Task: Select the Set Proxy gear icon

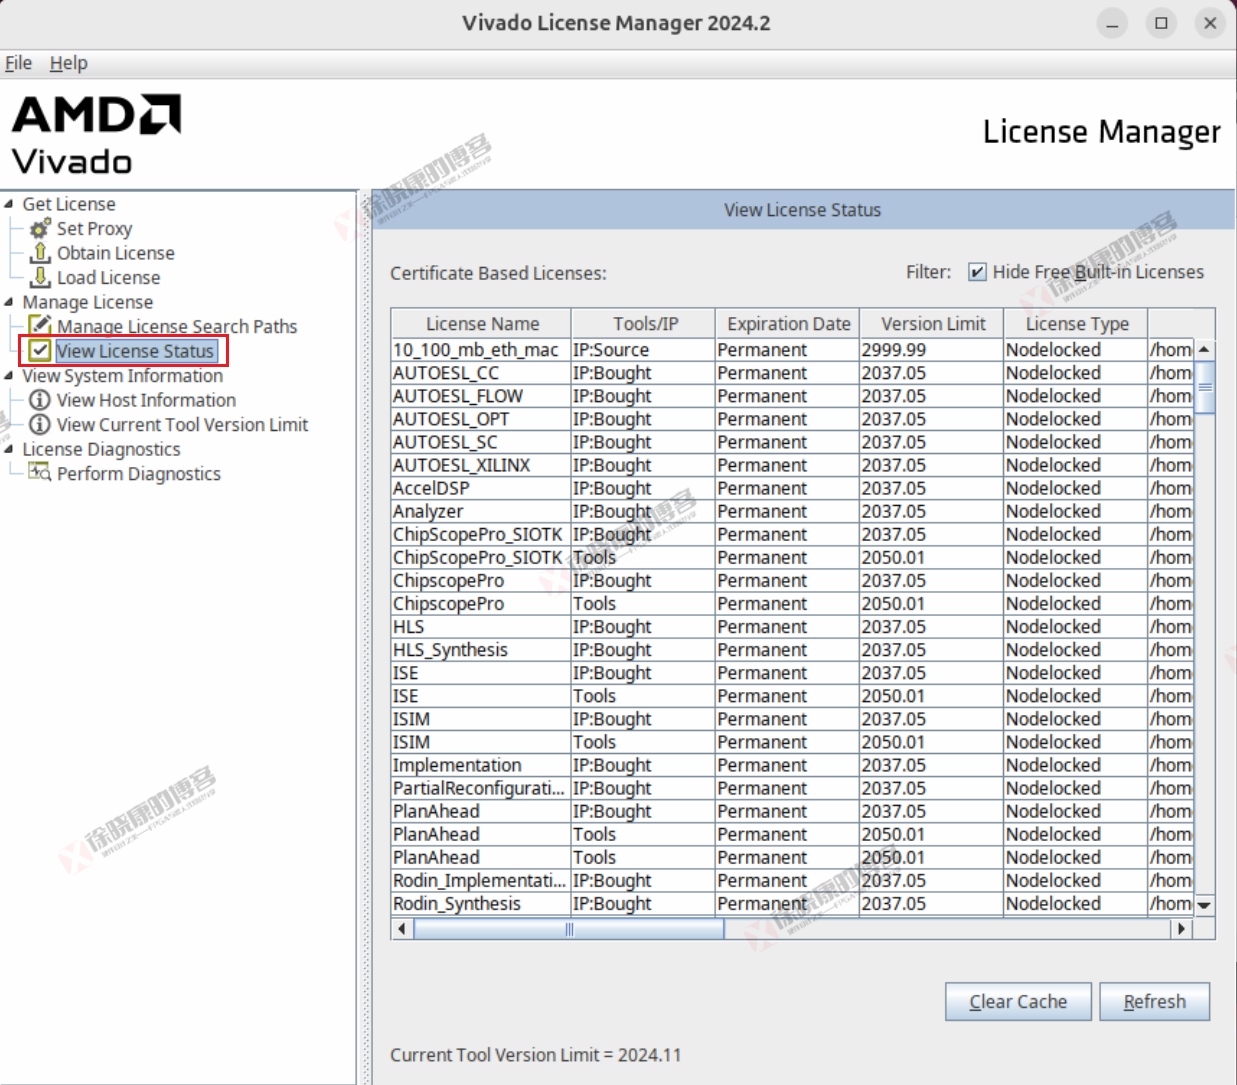Action: 39,228
